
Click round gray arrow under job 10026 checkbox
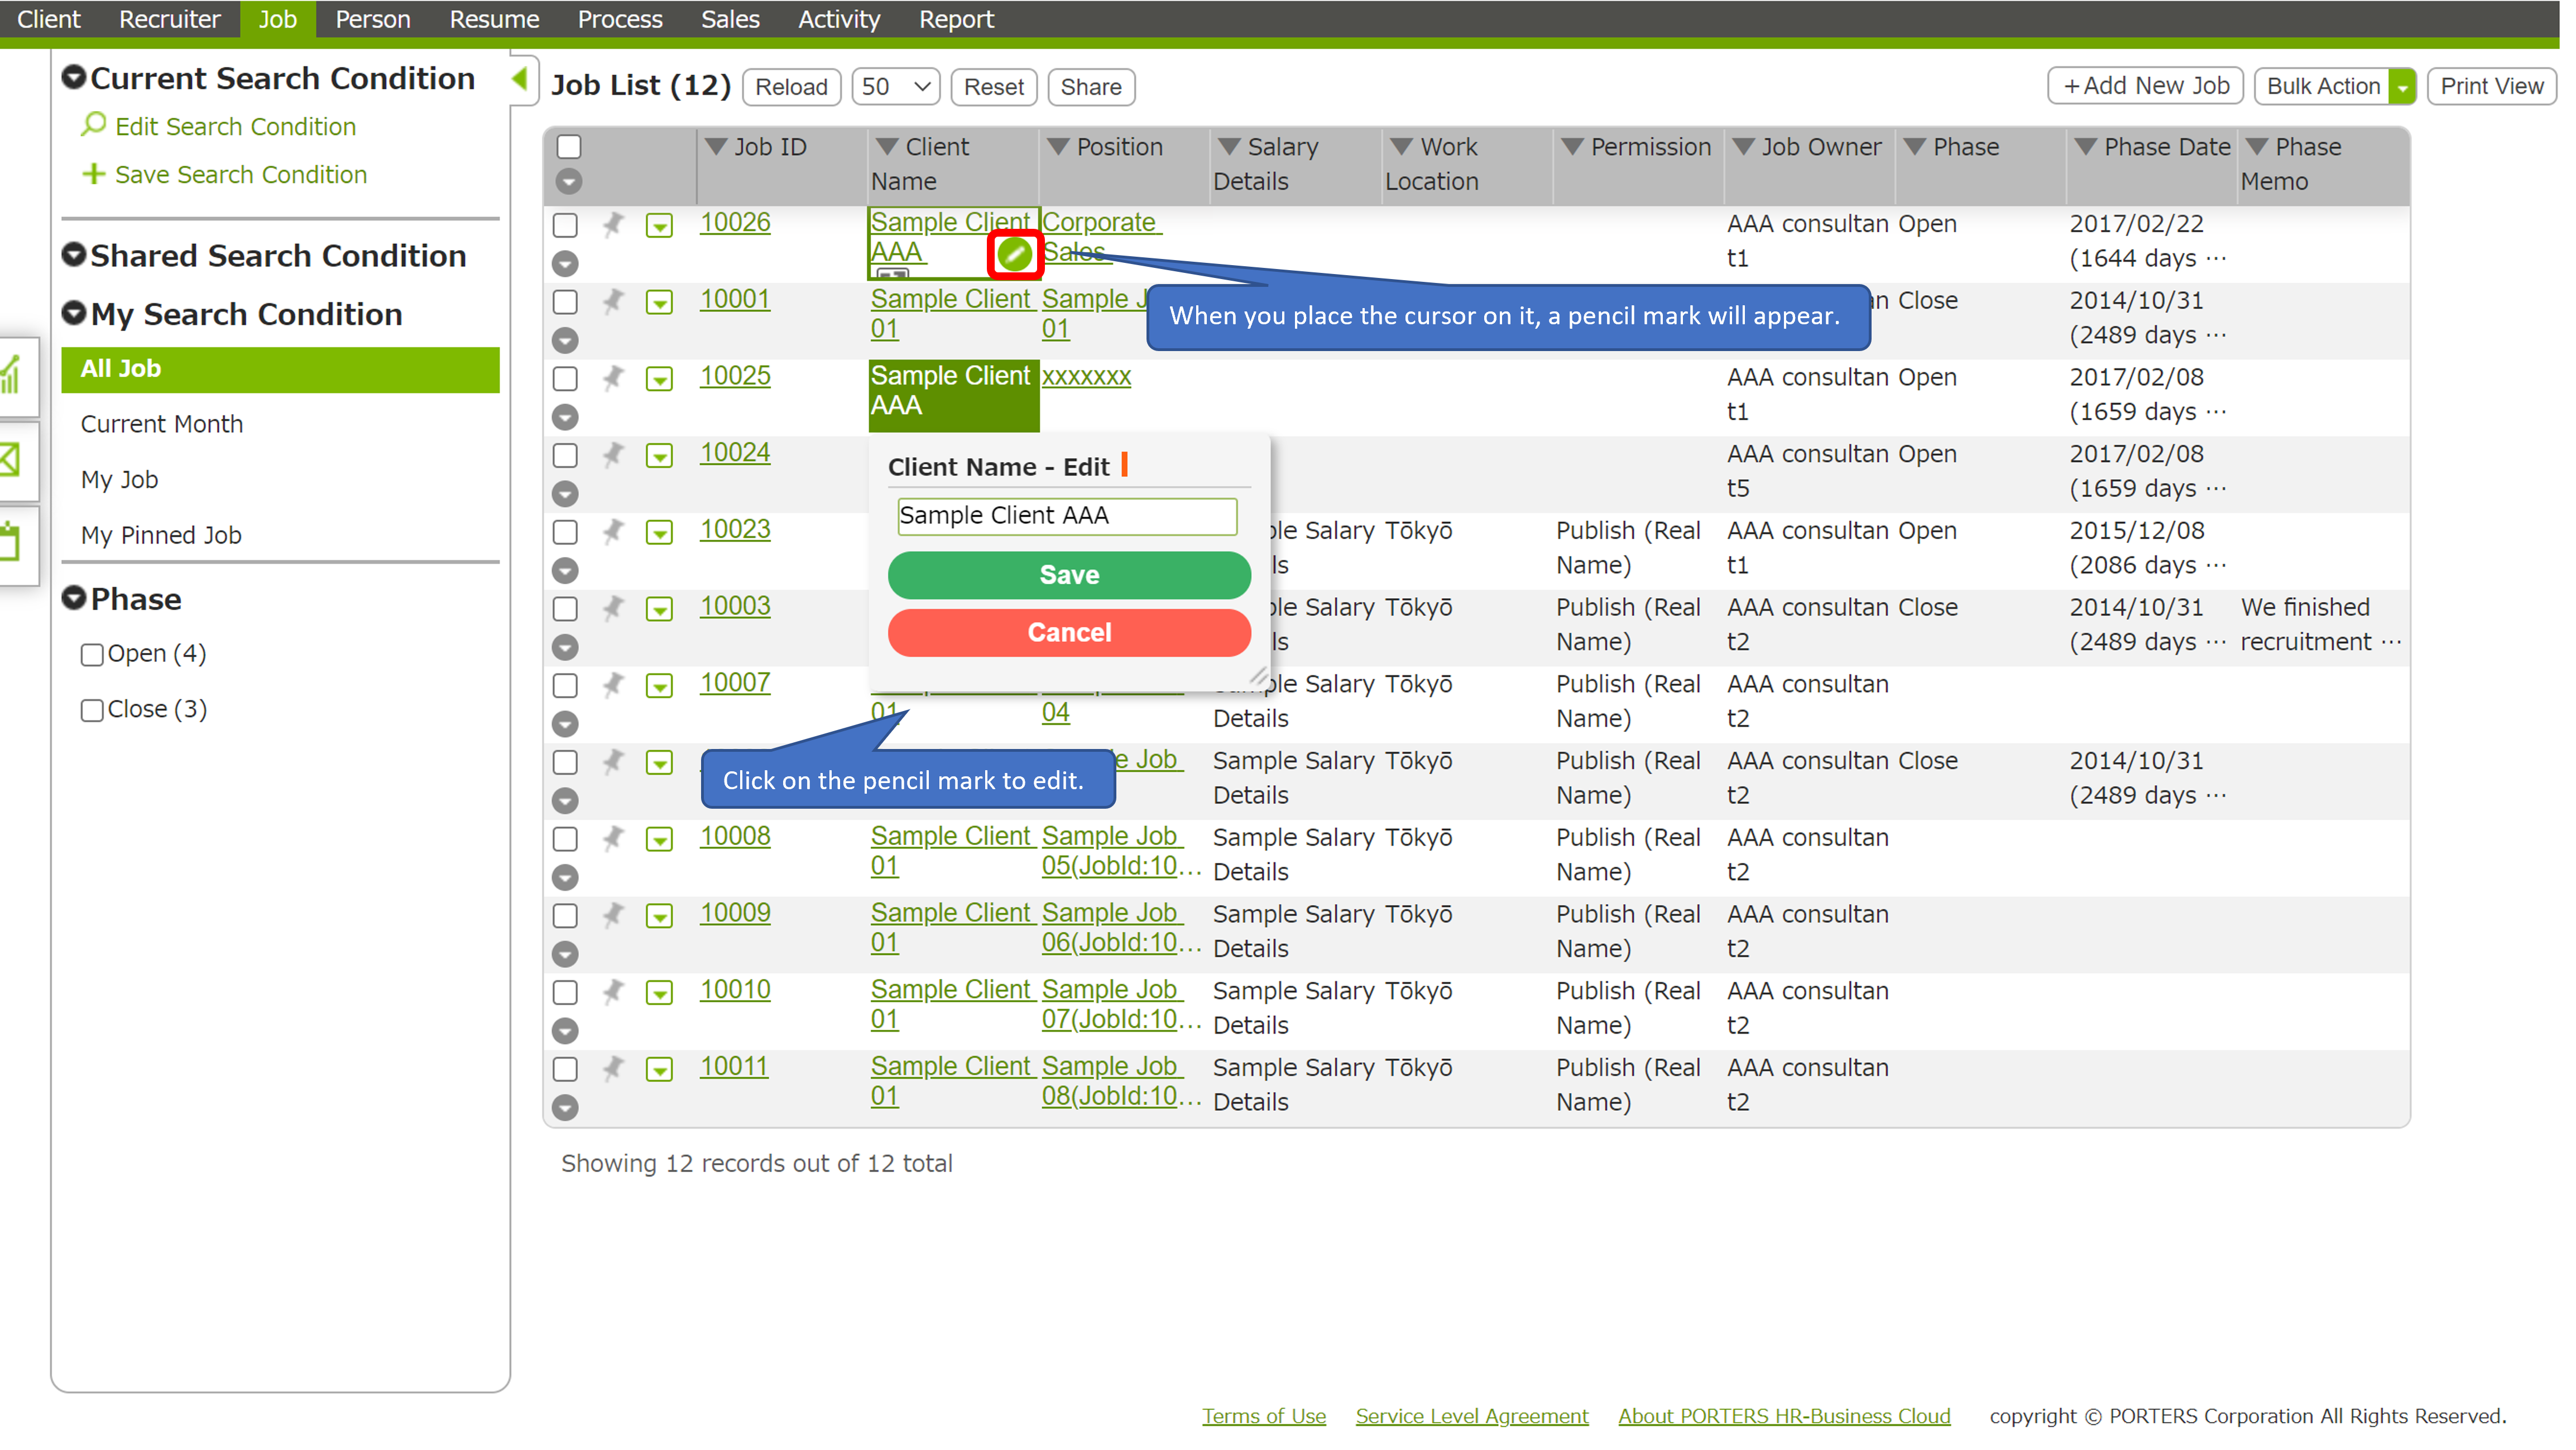565,264
